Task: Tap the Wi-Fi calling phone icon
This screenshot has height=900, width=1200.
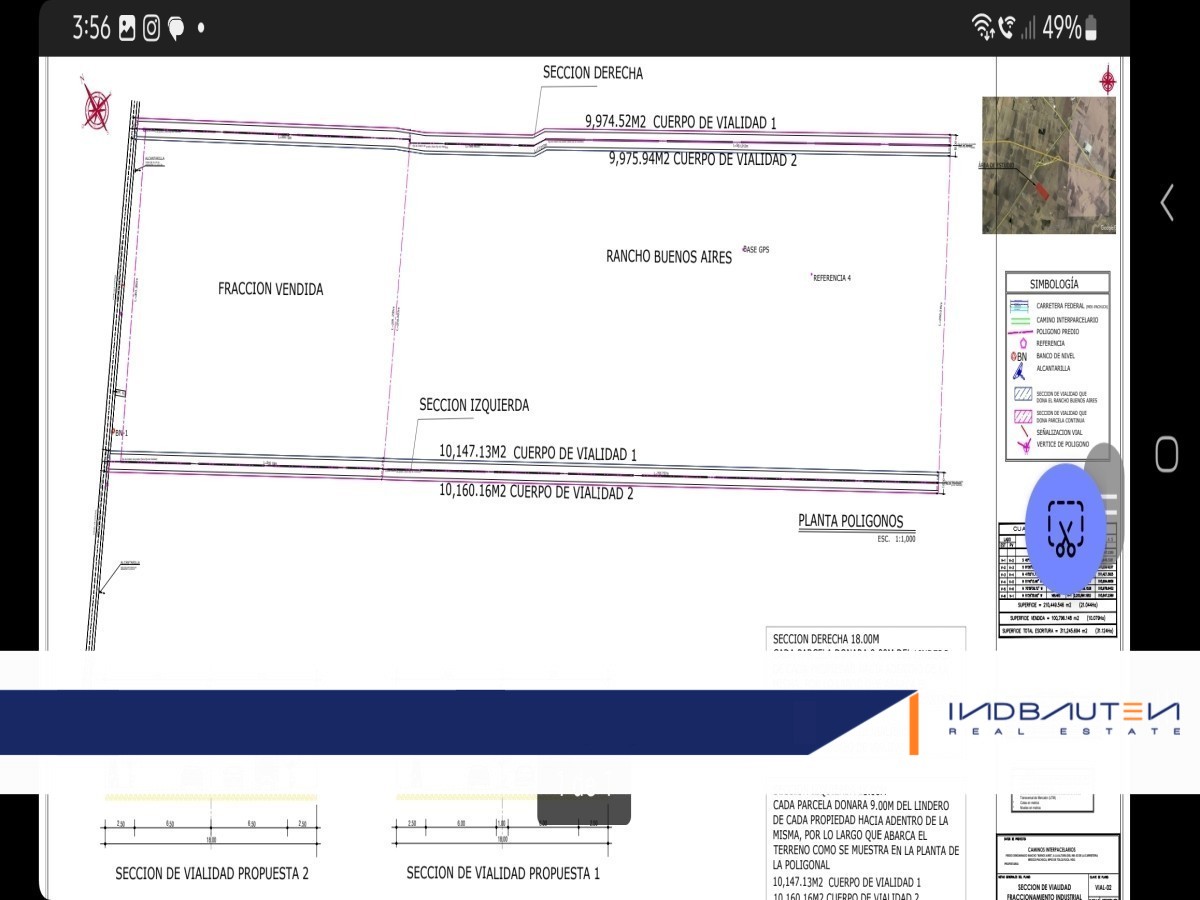Action: 1006,28
